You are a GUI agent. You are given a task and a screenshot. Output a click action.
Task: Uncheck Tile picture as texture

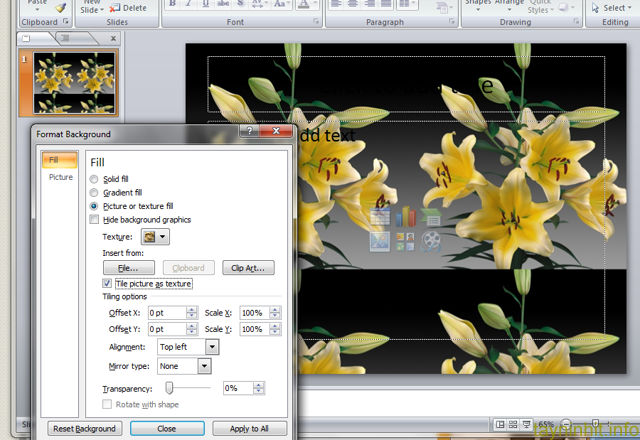(108, 284)
